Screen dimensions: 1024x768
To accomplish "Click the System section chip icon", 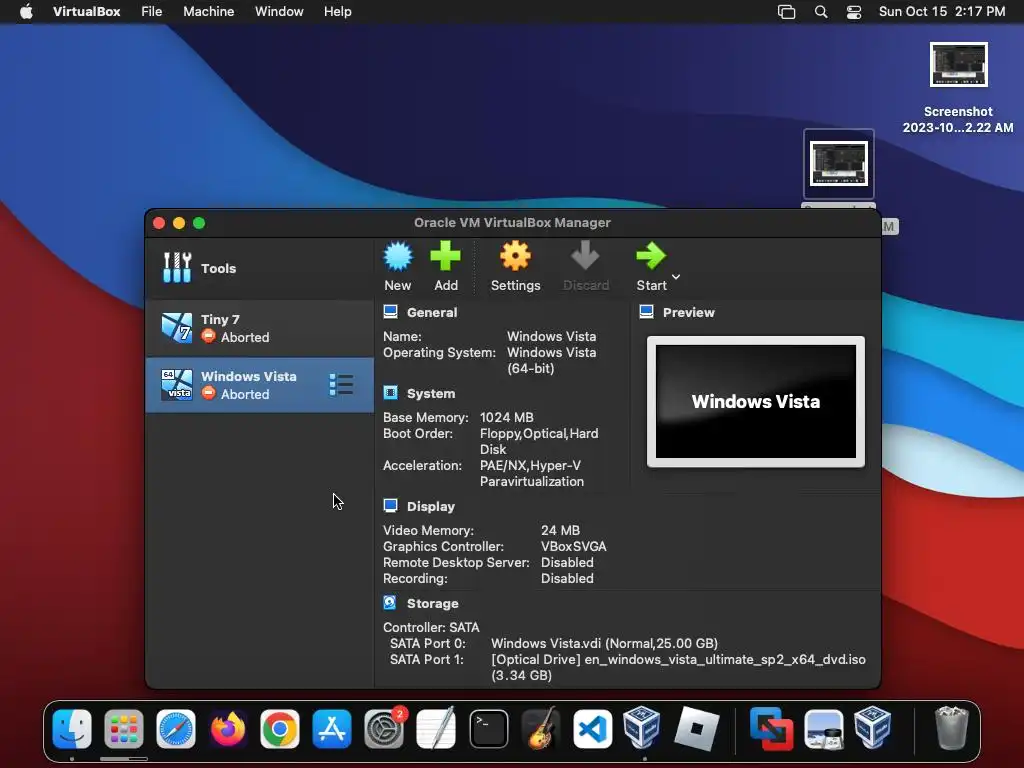I will 391,393.
